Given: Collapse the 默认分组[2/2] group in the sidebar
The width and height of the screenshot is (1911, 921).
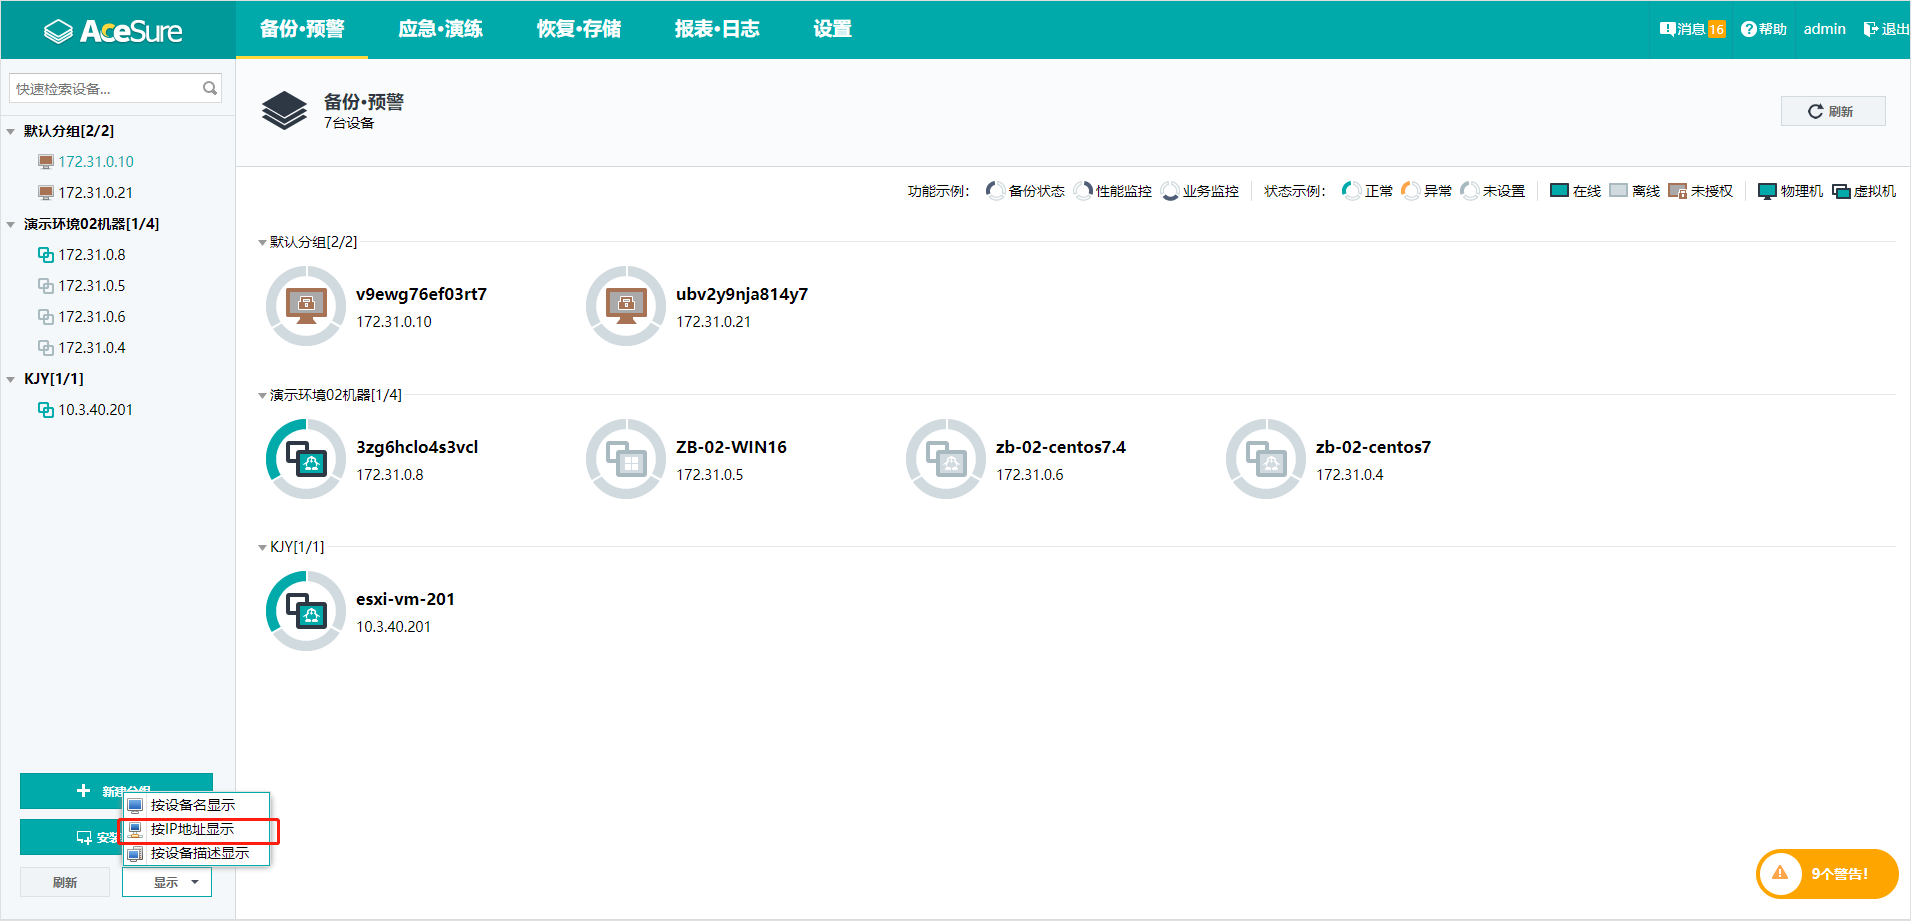Looking at the screenshot, I should click(x=10, y=131).
